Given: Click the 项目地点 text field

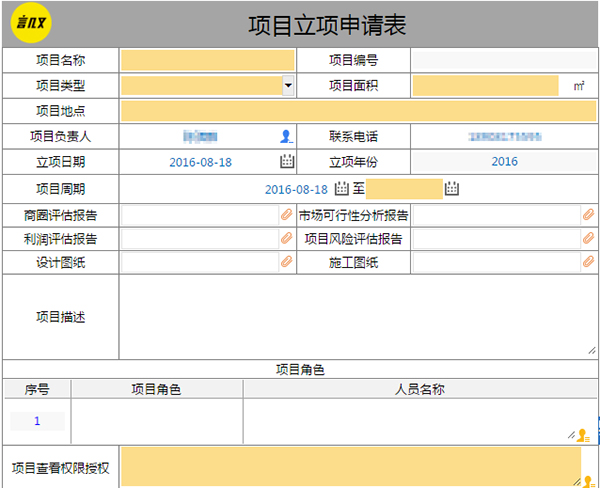Looking at the screenshot, I should click(357, 111).
